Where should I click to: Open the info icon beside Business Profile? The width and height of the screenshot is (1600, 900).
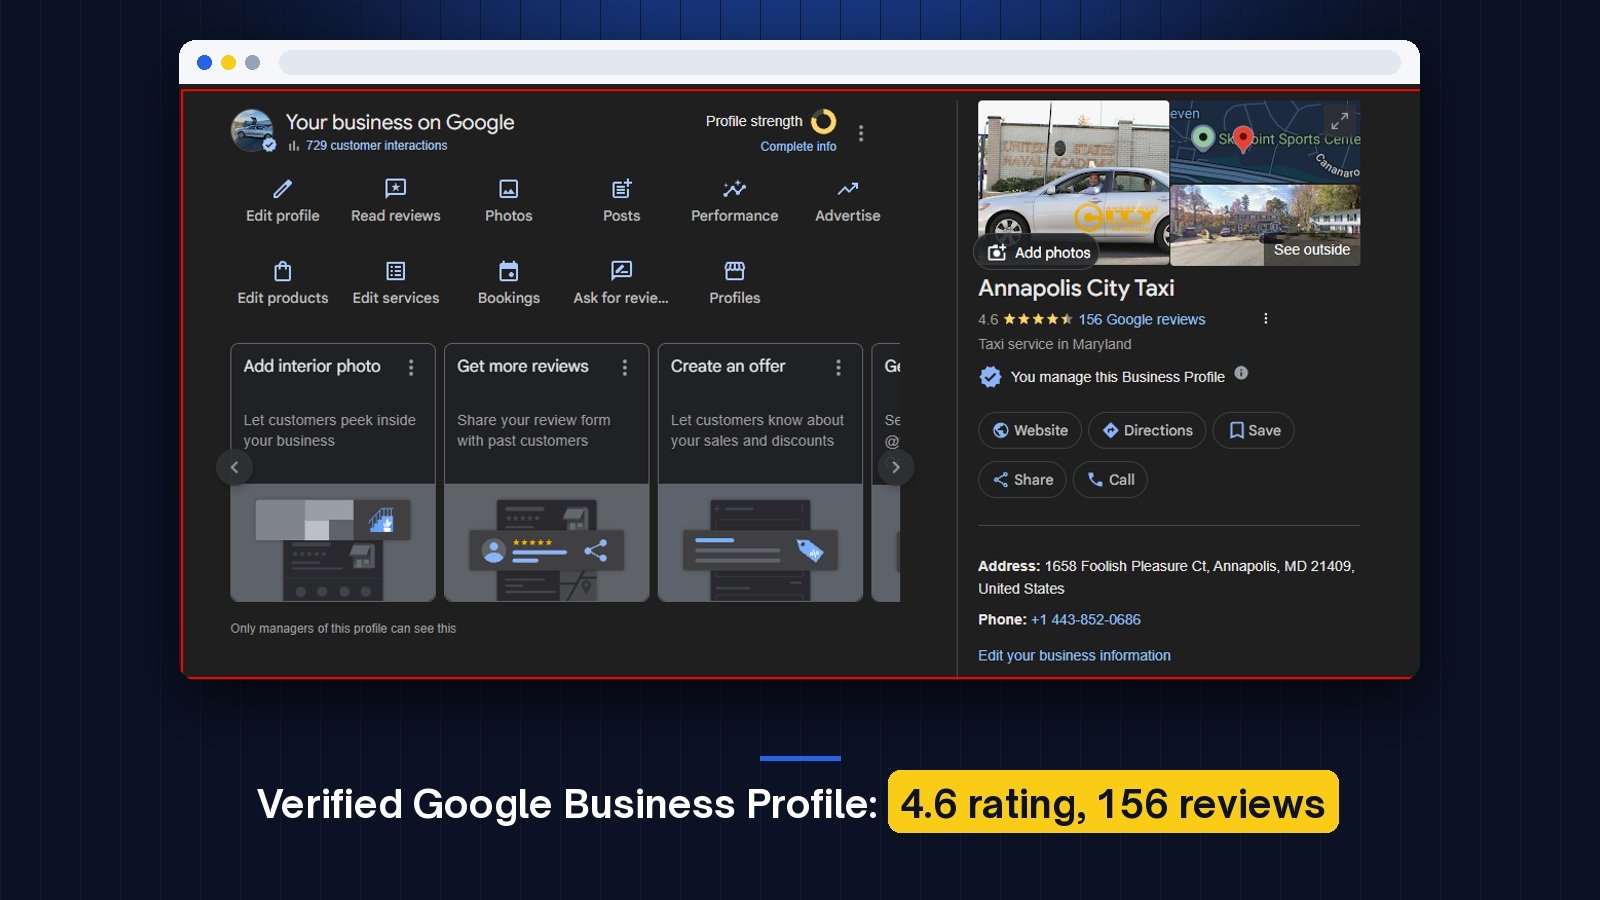[1241, 373]
